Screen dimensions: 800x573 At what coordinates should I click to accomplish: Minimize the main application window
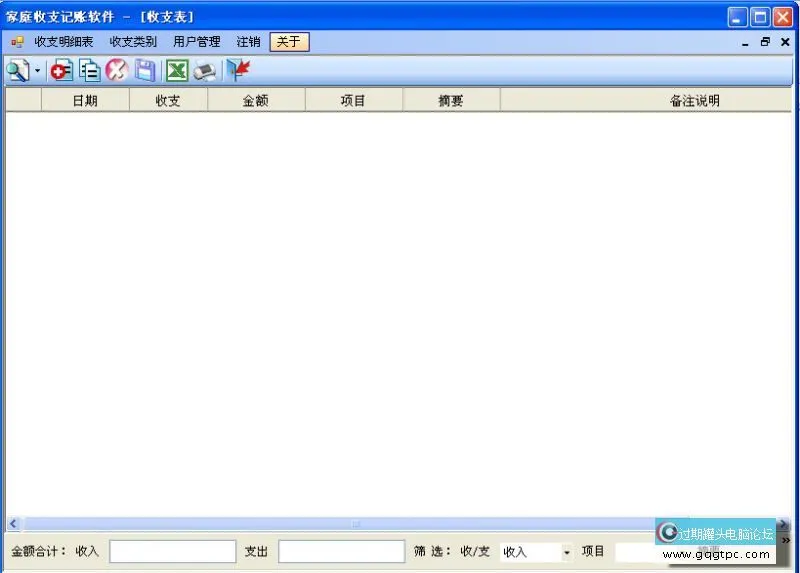click(737, 17)
